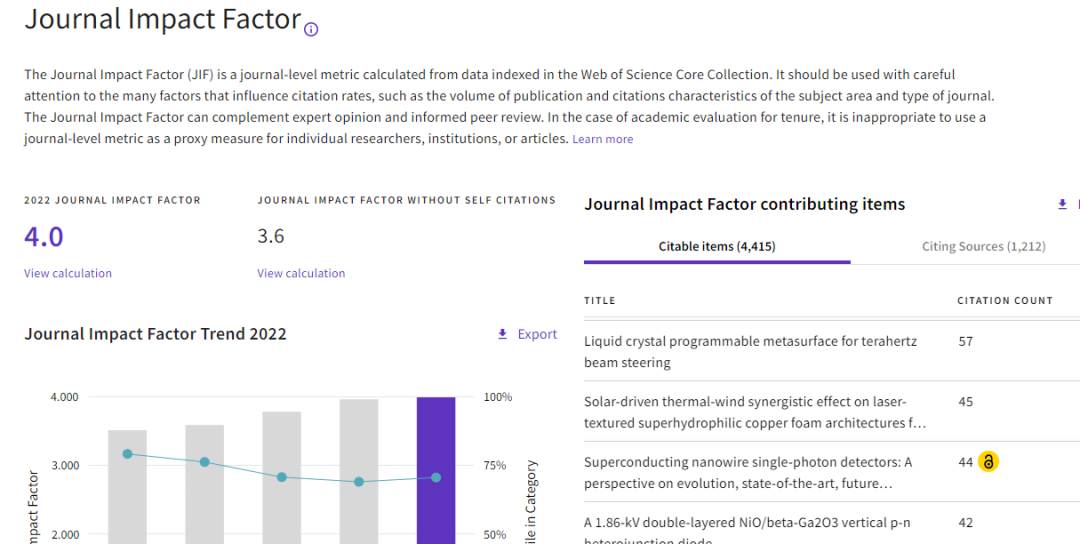This screenshot has height=544, width=1080.
Task: Click the first teal percentile data point
Action: (x=127, y=454)
